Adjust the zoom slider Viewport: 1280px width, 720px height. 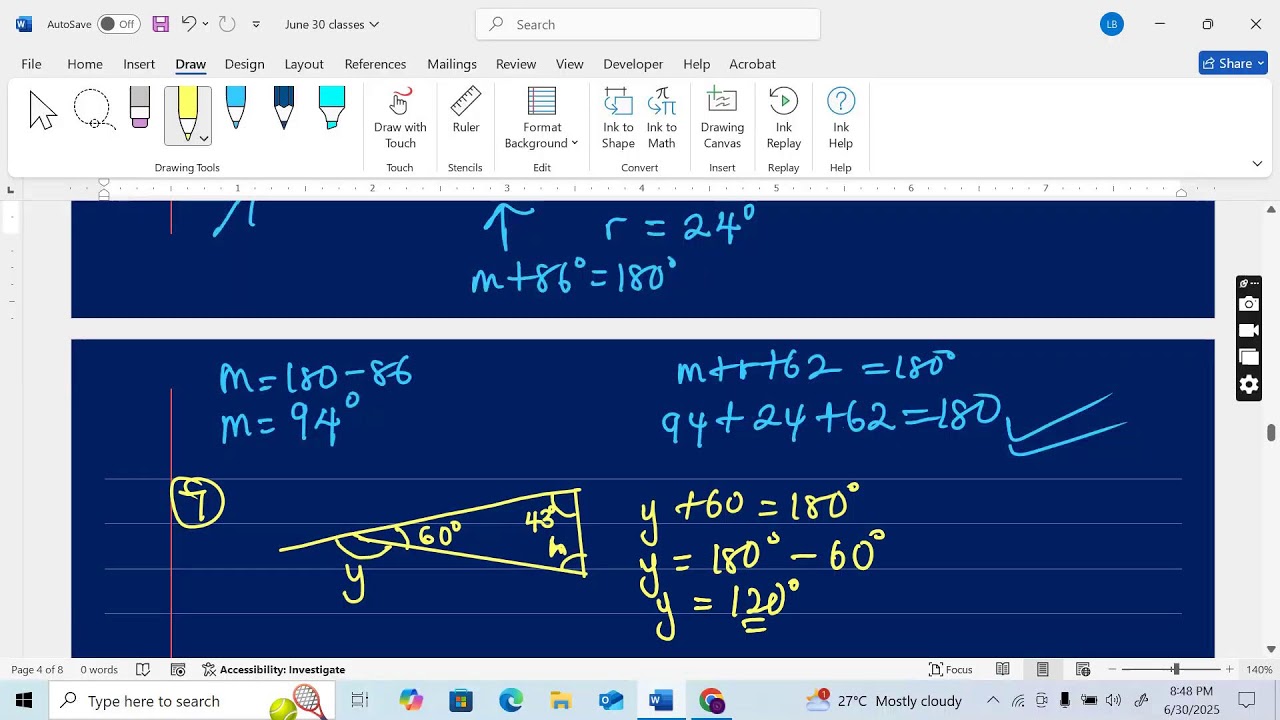(x=1176, y=670)
